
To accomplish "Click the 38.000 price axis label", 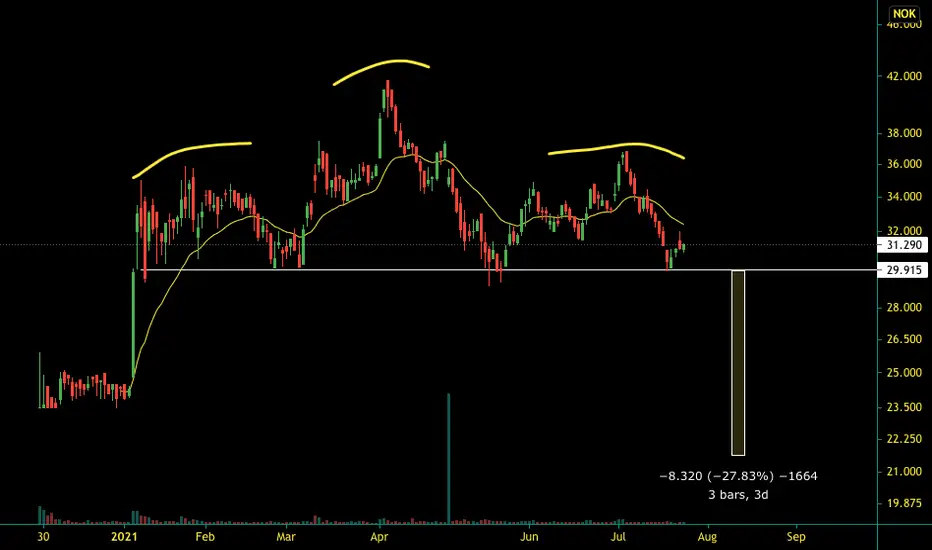I will [x=904, y=133].
